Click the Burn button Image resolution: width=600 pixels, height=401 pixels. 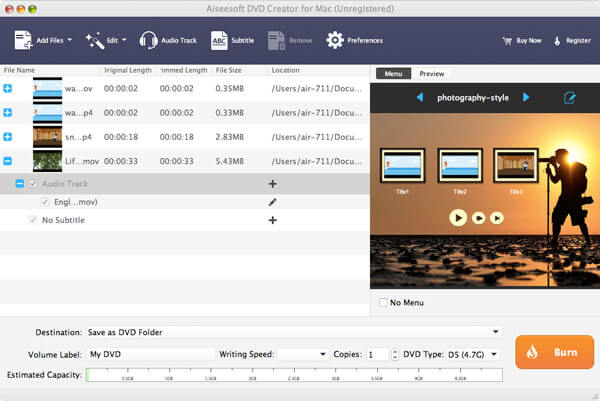tap(554, 352)
